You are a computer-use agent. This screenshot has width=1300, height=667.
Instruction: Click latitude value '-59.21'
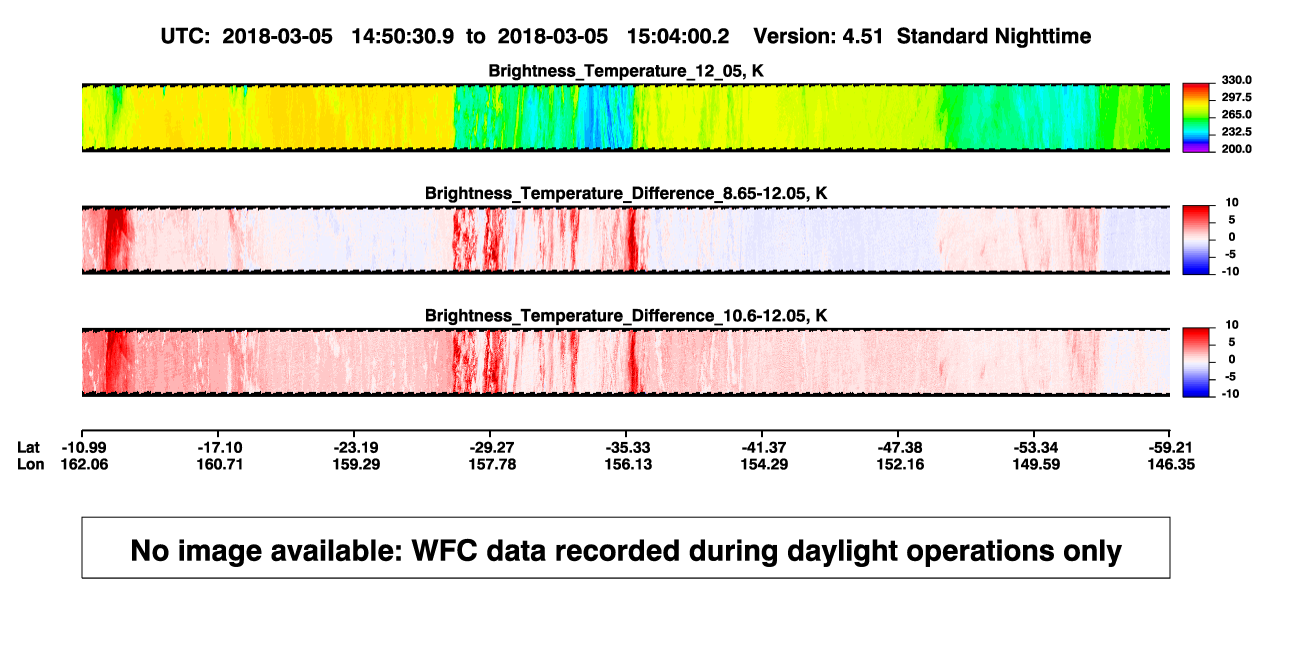click(1172, 447)
